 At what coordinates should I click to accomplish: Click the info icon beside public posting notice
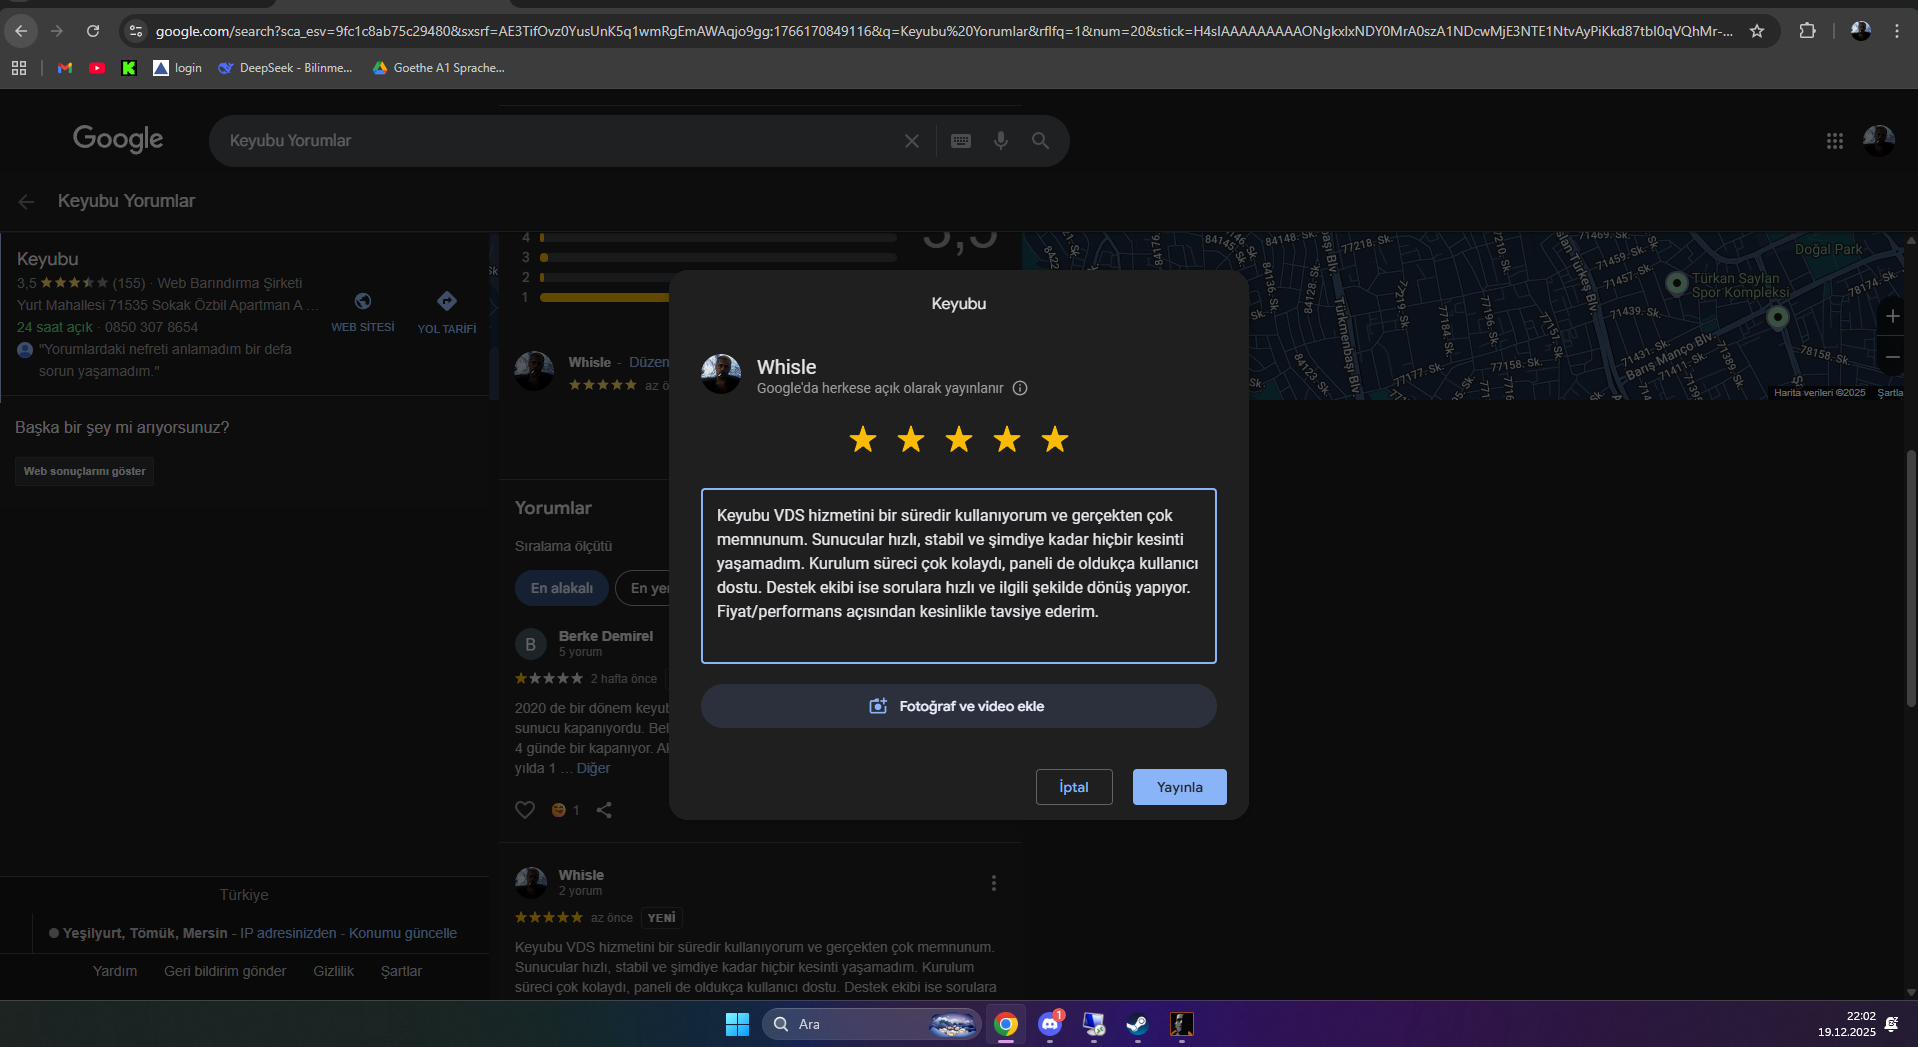coord(1020,388)
